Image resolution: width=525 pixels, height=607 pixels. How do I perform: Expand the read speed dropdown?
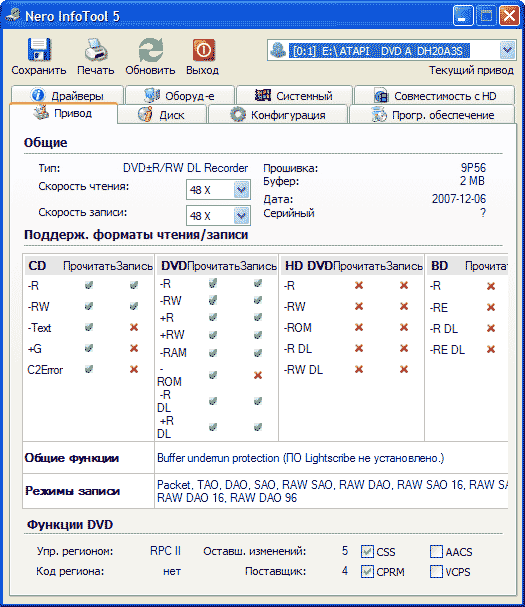241,190
